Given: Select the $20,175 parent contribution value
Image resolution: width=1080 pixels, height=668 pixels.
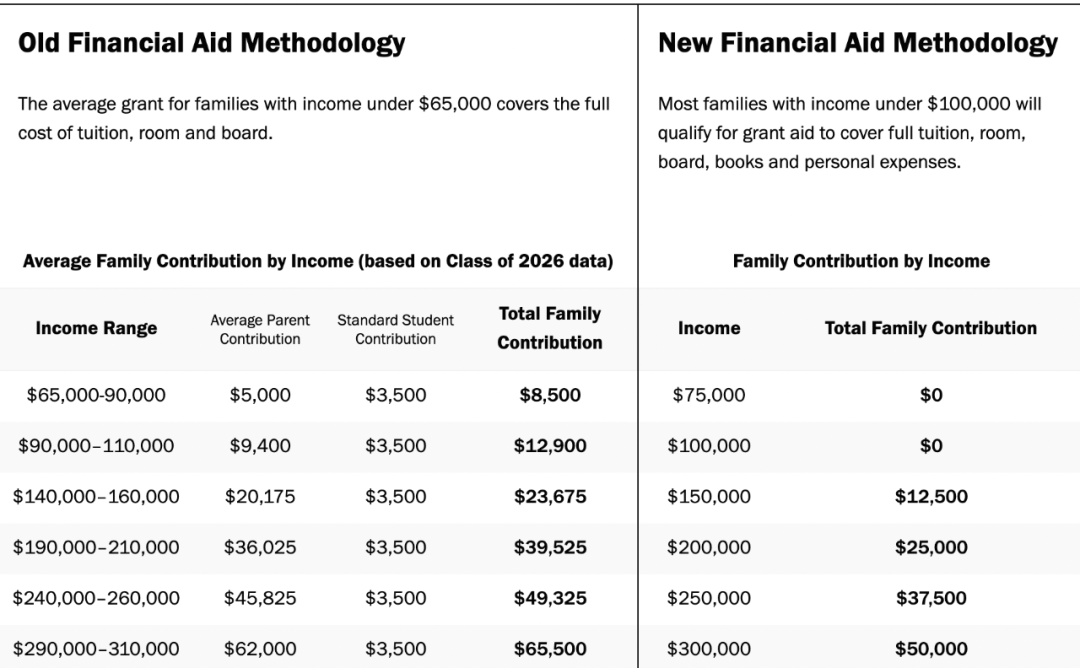Looking at the screenshot, I should [260, 497].
